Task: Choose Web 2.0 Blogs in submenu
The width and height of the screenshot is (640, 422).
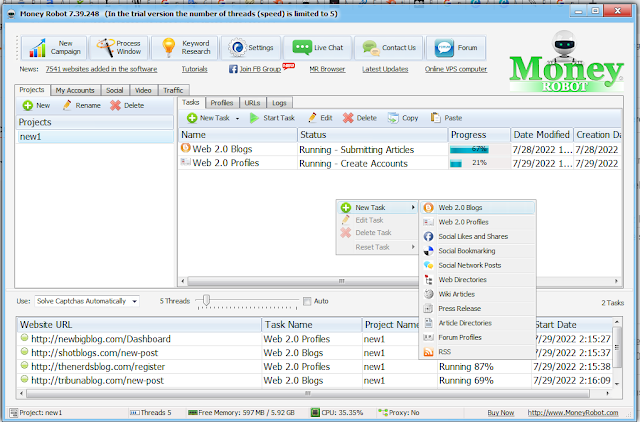Action: click(x=478, y=208)
